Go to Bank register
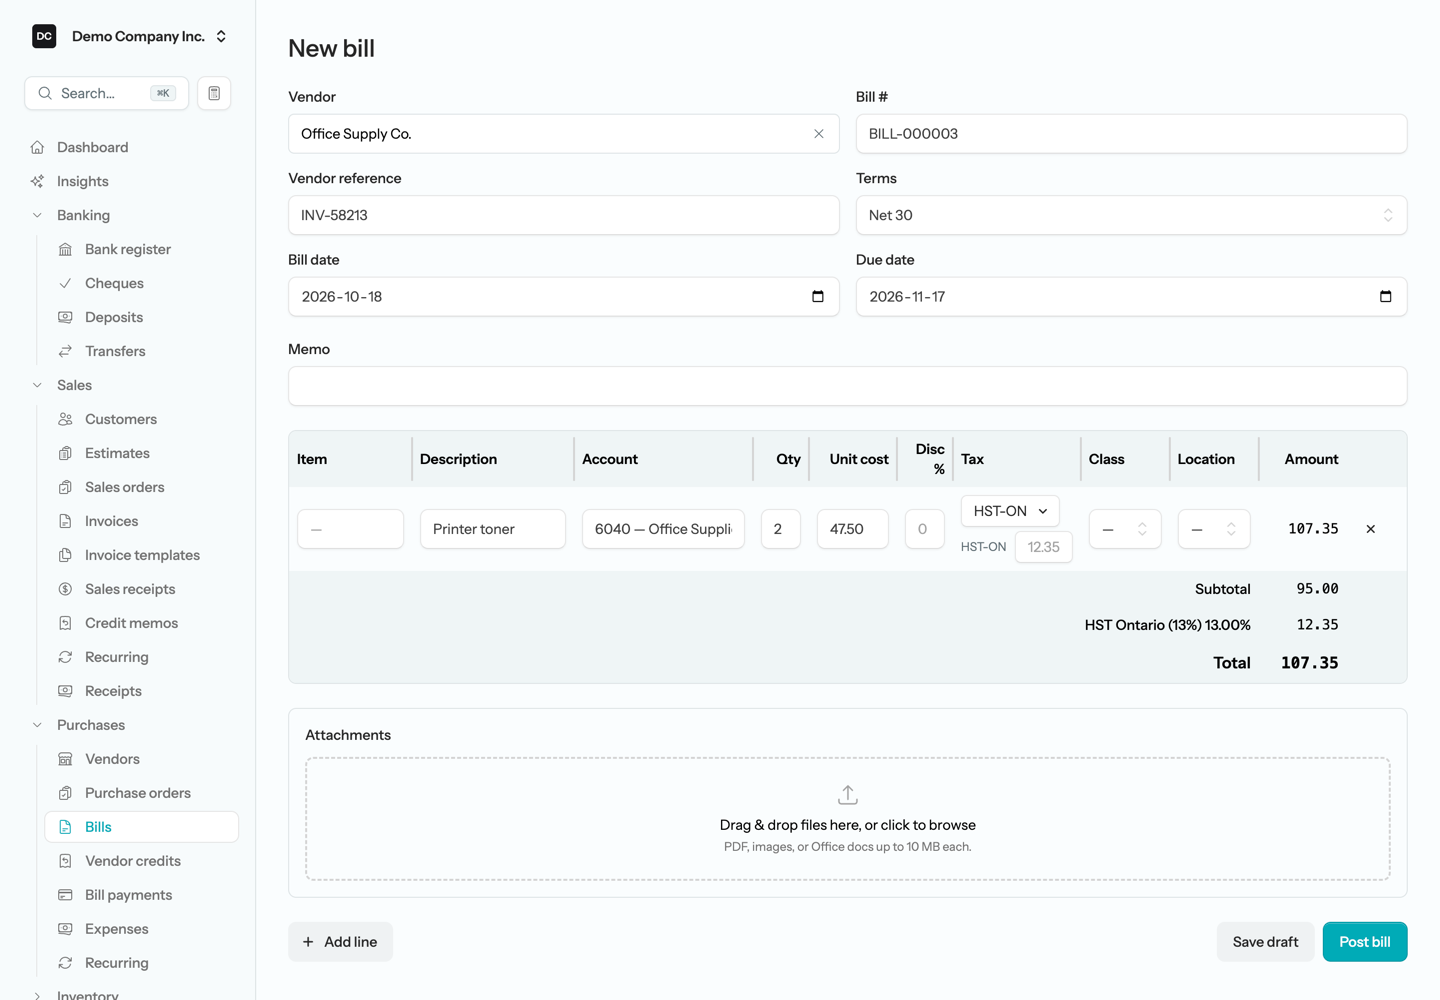1440x1000 pixels. [142, 249]
